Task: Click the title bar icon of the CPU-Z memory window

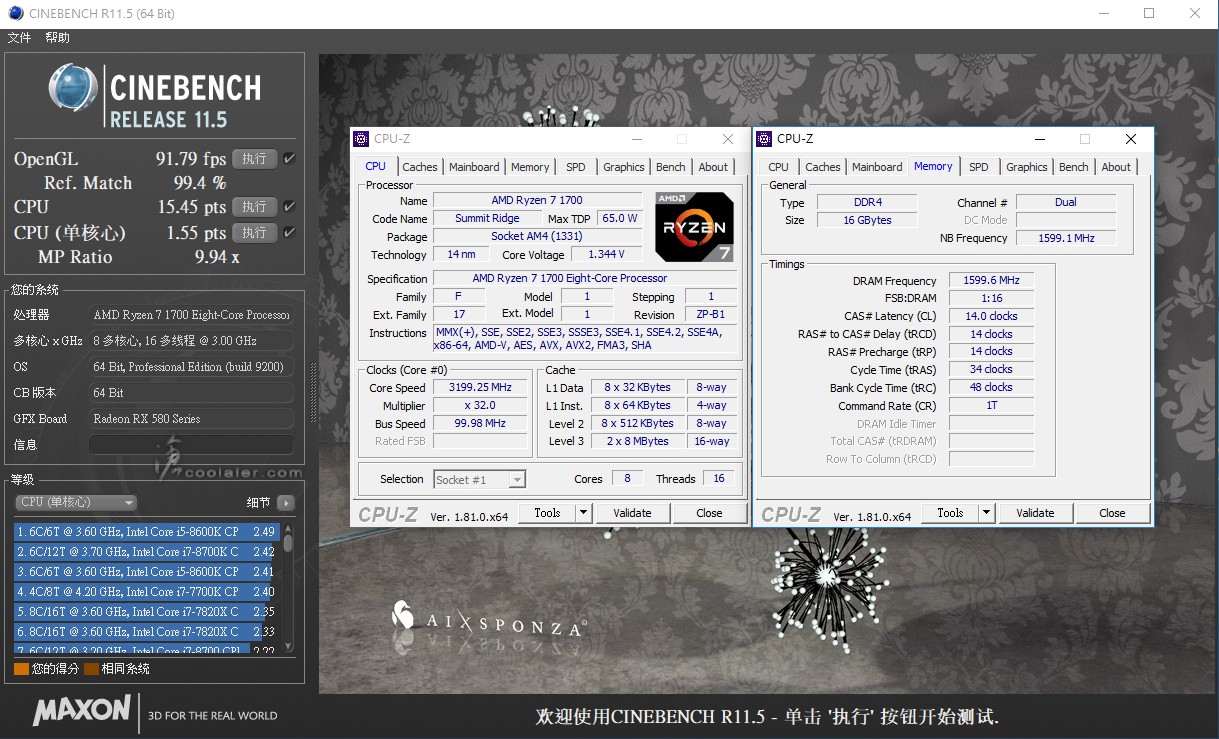Action: click(x=764, y=139)
